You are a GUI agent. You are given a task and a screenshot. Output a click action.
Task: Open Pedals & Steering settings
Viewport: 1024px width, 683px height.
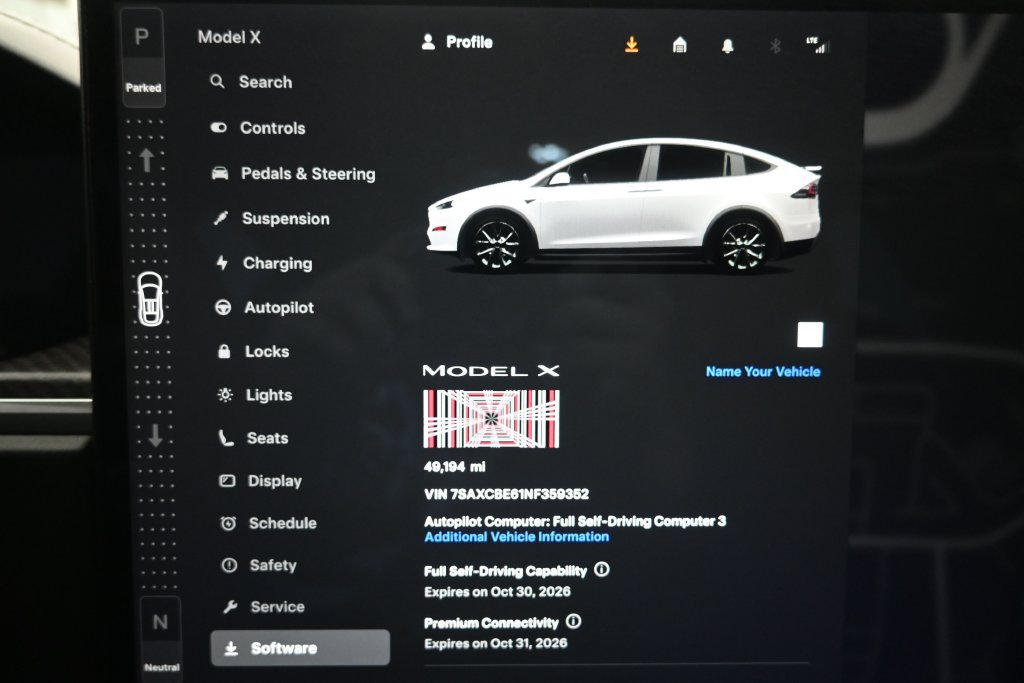point(293,174)
